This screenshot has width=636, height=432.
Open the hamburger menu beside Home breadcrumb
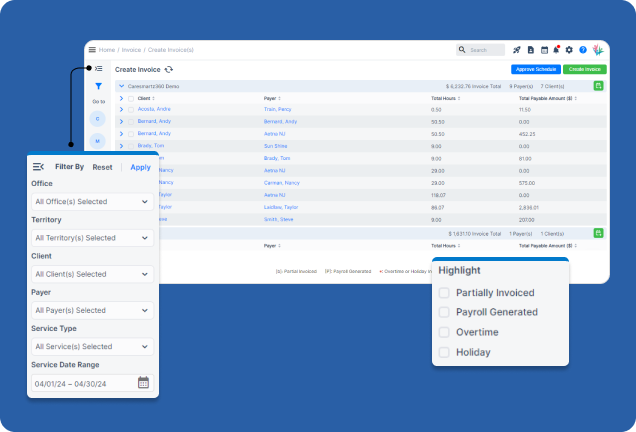click(92, 49)
